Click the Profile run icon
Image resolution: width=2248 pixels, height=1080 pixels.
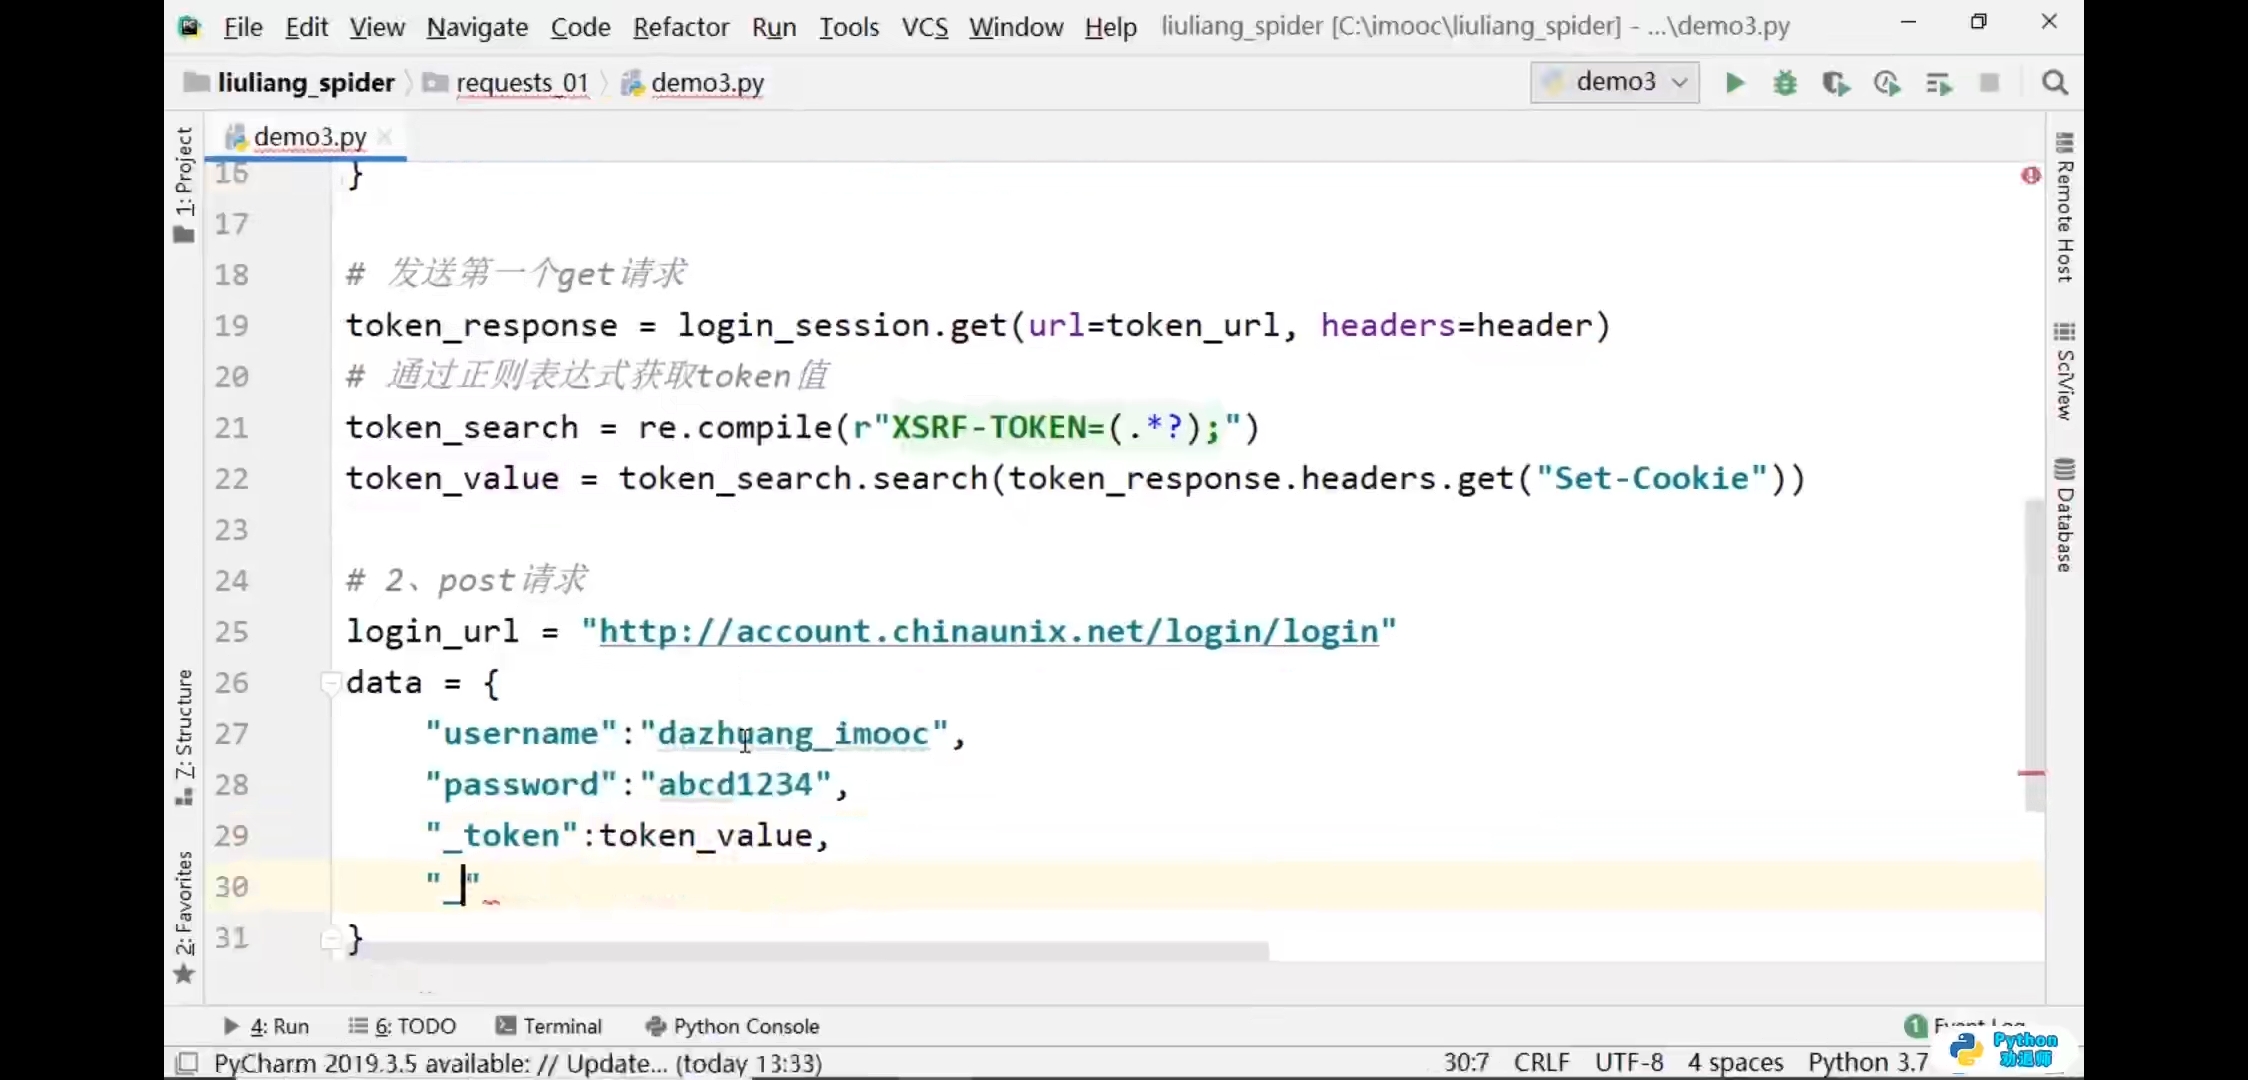pos(1887,83)
